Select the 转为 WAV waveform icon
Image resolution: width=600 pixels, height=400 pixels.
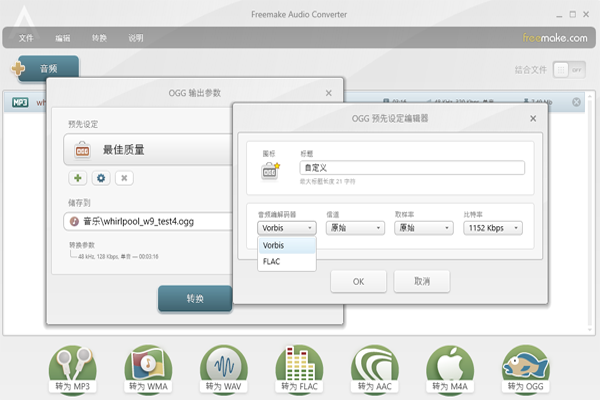223,370
